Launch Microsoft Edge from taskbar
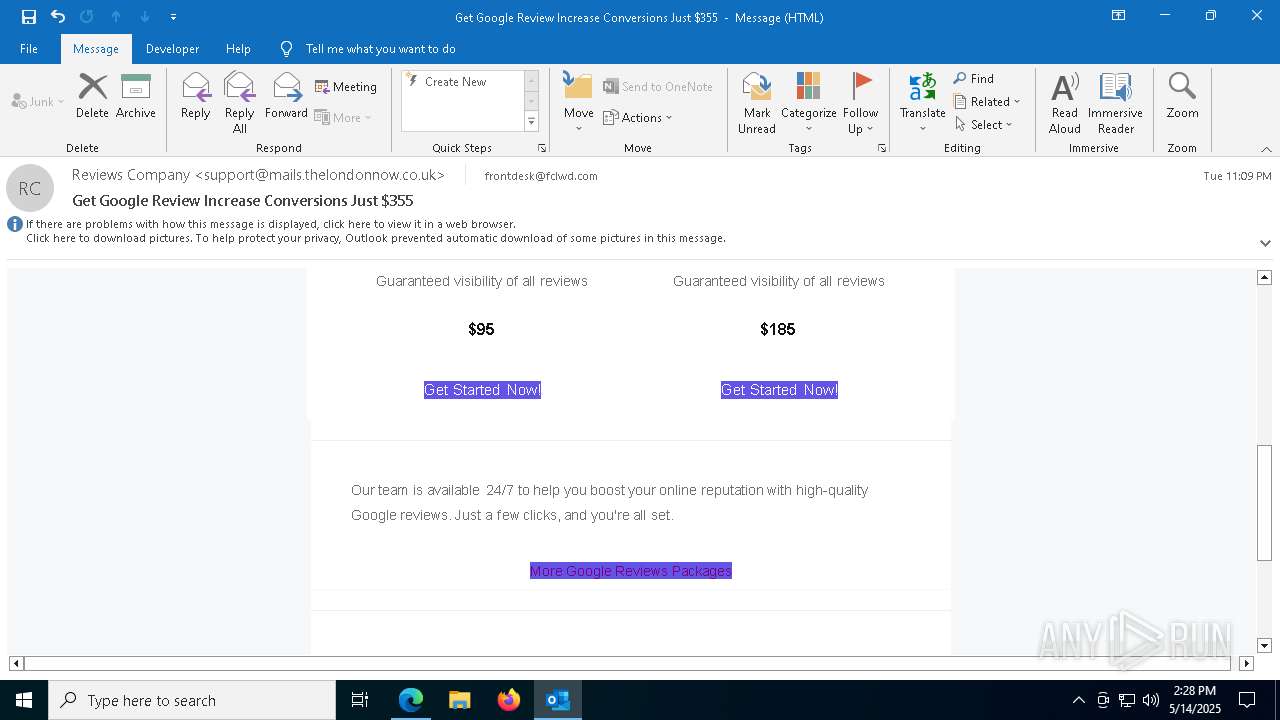1280x720 pixels. 411,700
